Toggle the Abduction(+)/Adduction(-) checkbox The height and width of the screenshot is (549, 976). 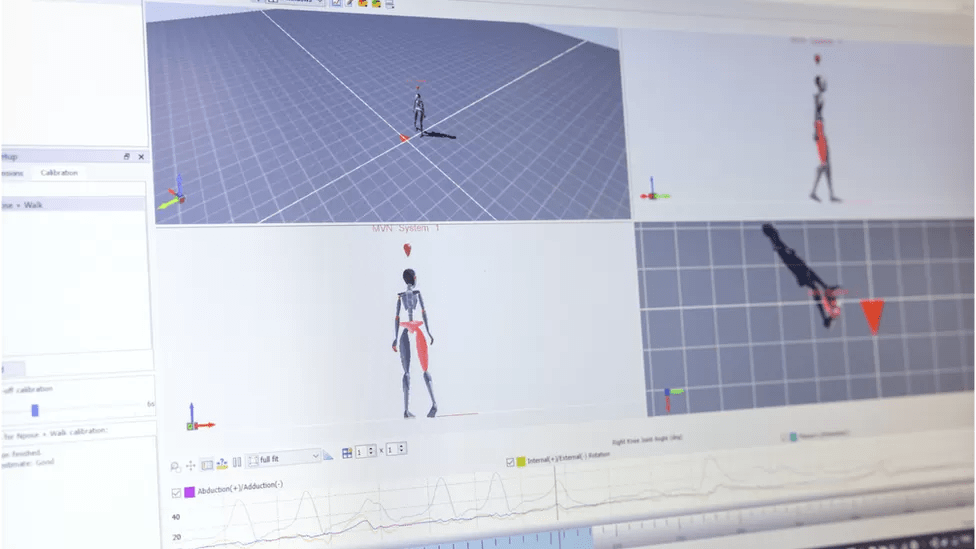pos(177,493)
